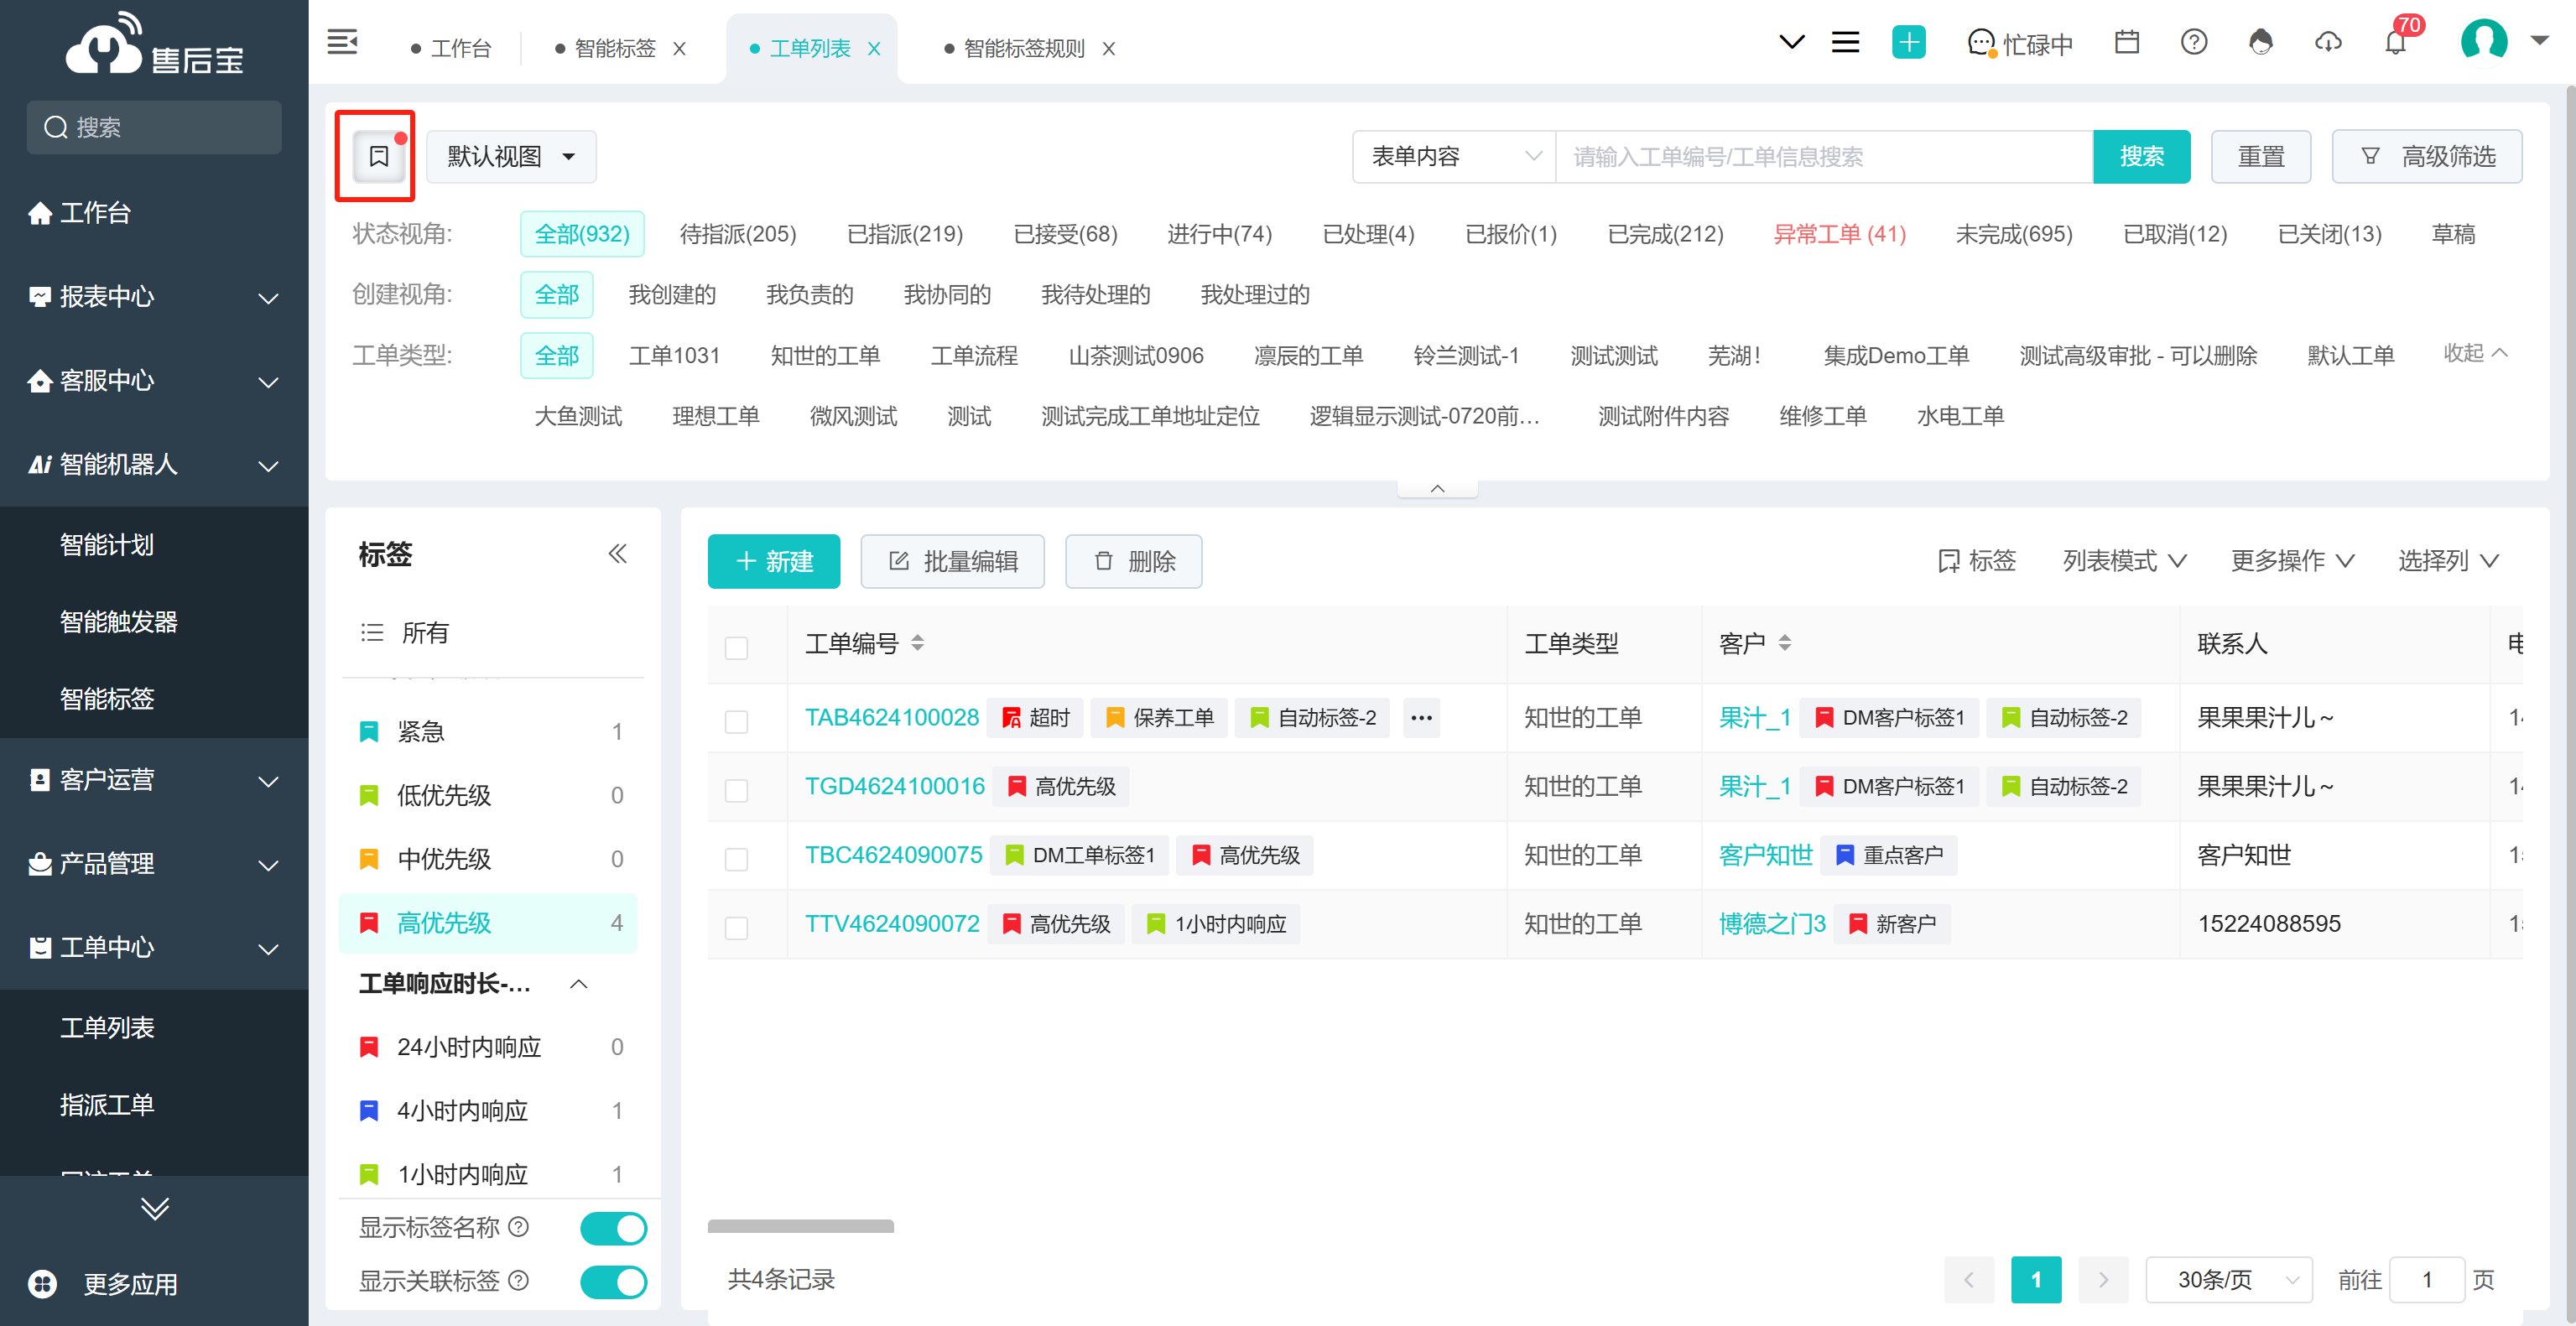Image resolution: width=2576 pixels, height=1326 pixels.
Task: Close the 智能标签规则 tab
Action: 1108,48
